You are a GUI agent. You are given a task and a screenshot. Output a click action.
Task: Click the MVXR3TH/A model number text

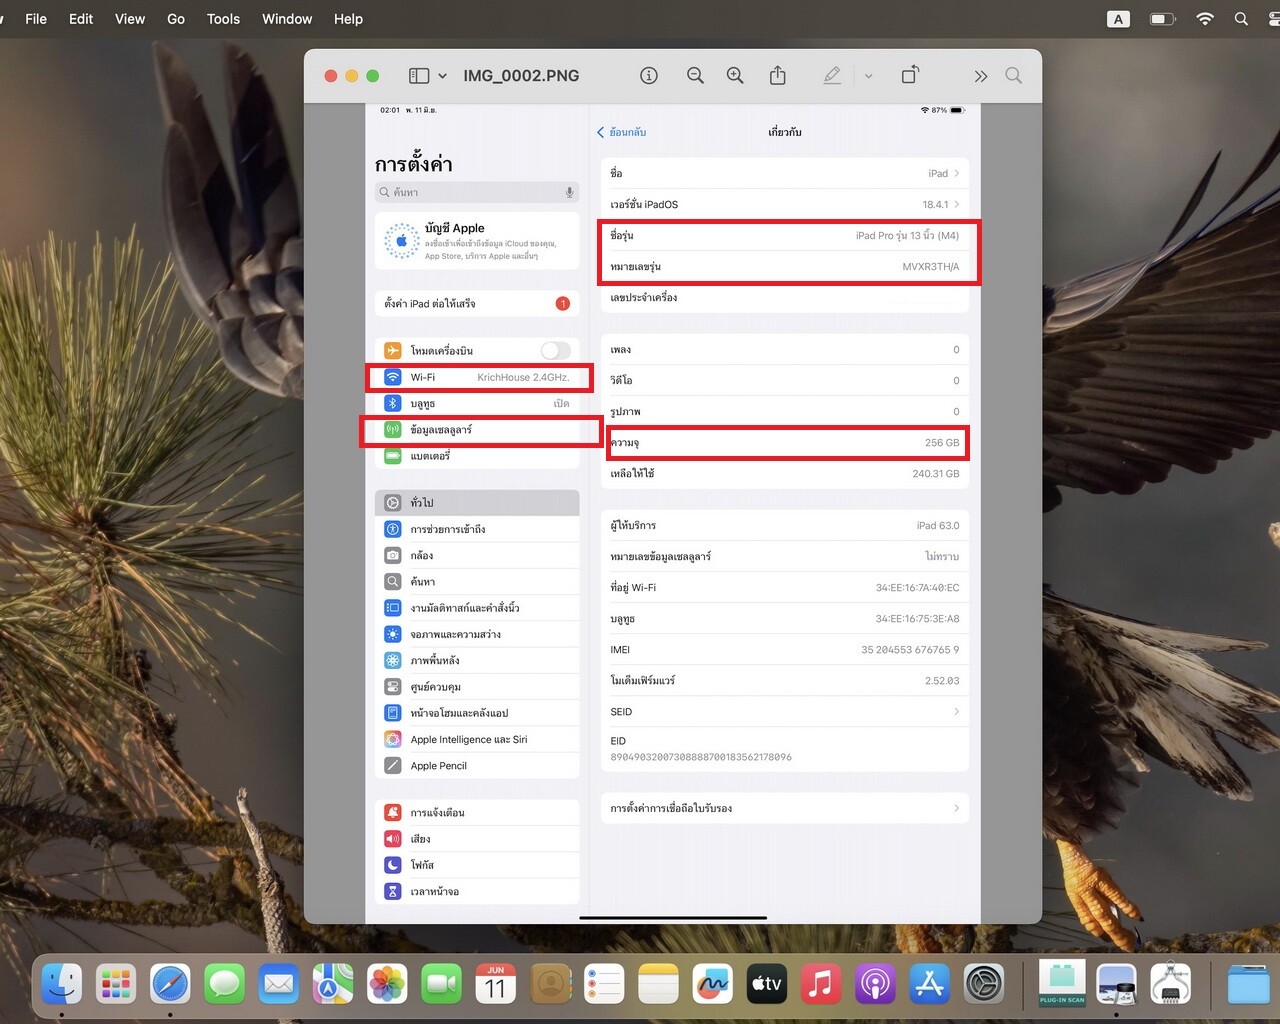930,267
